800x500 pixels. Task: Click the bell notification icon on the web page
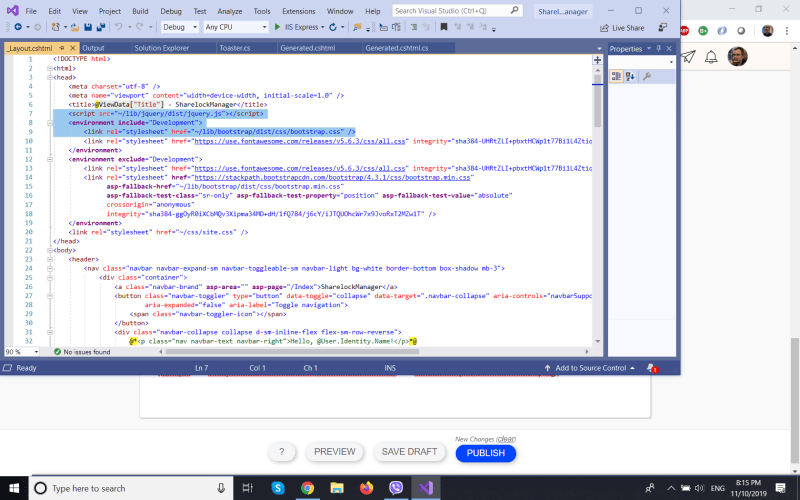(711, 56)
